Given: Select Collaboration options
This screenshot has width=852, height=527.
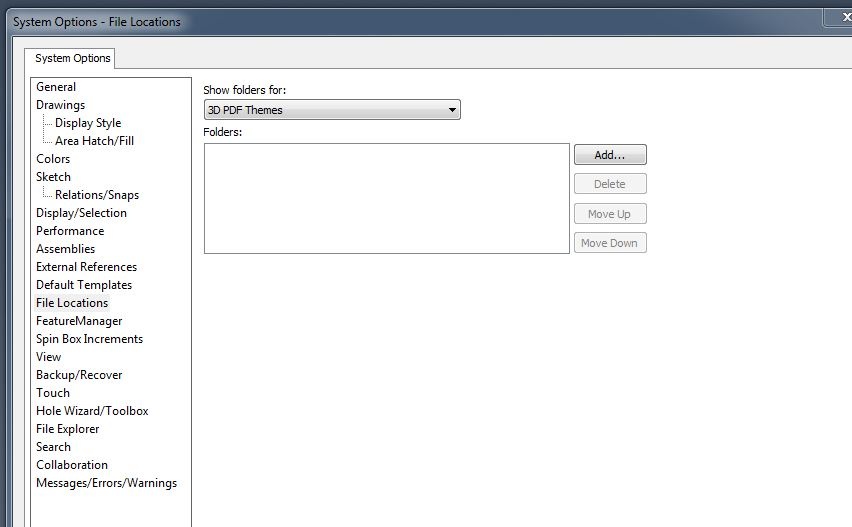Looking at the screenshot, I should (72, 465).
